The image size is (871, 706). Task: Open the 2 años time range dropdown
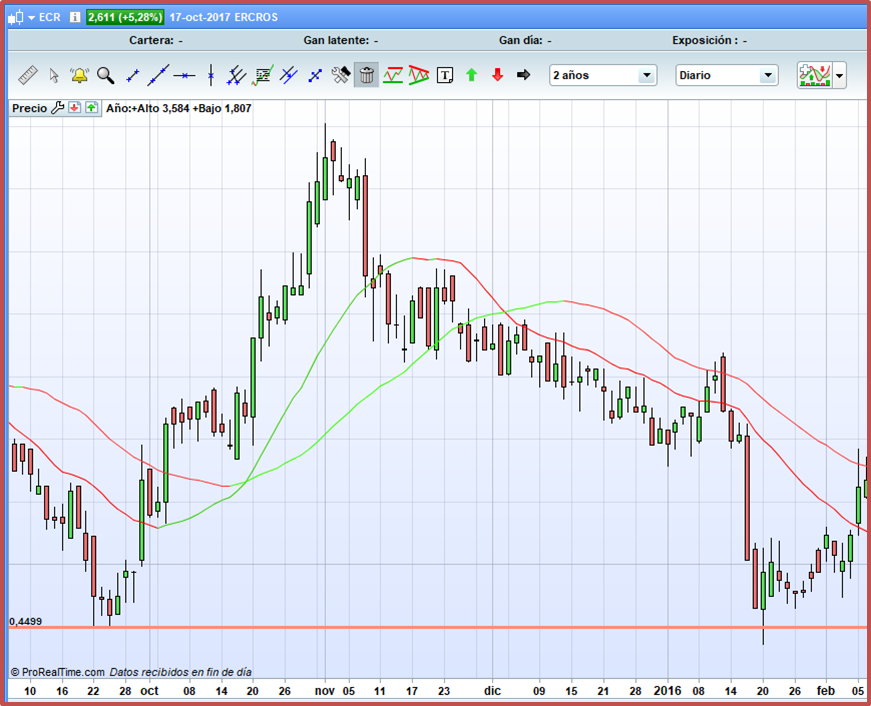point(603,75)
